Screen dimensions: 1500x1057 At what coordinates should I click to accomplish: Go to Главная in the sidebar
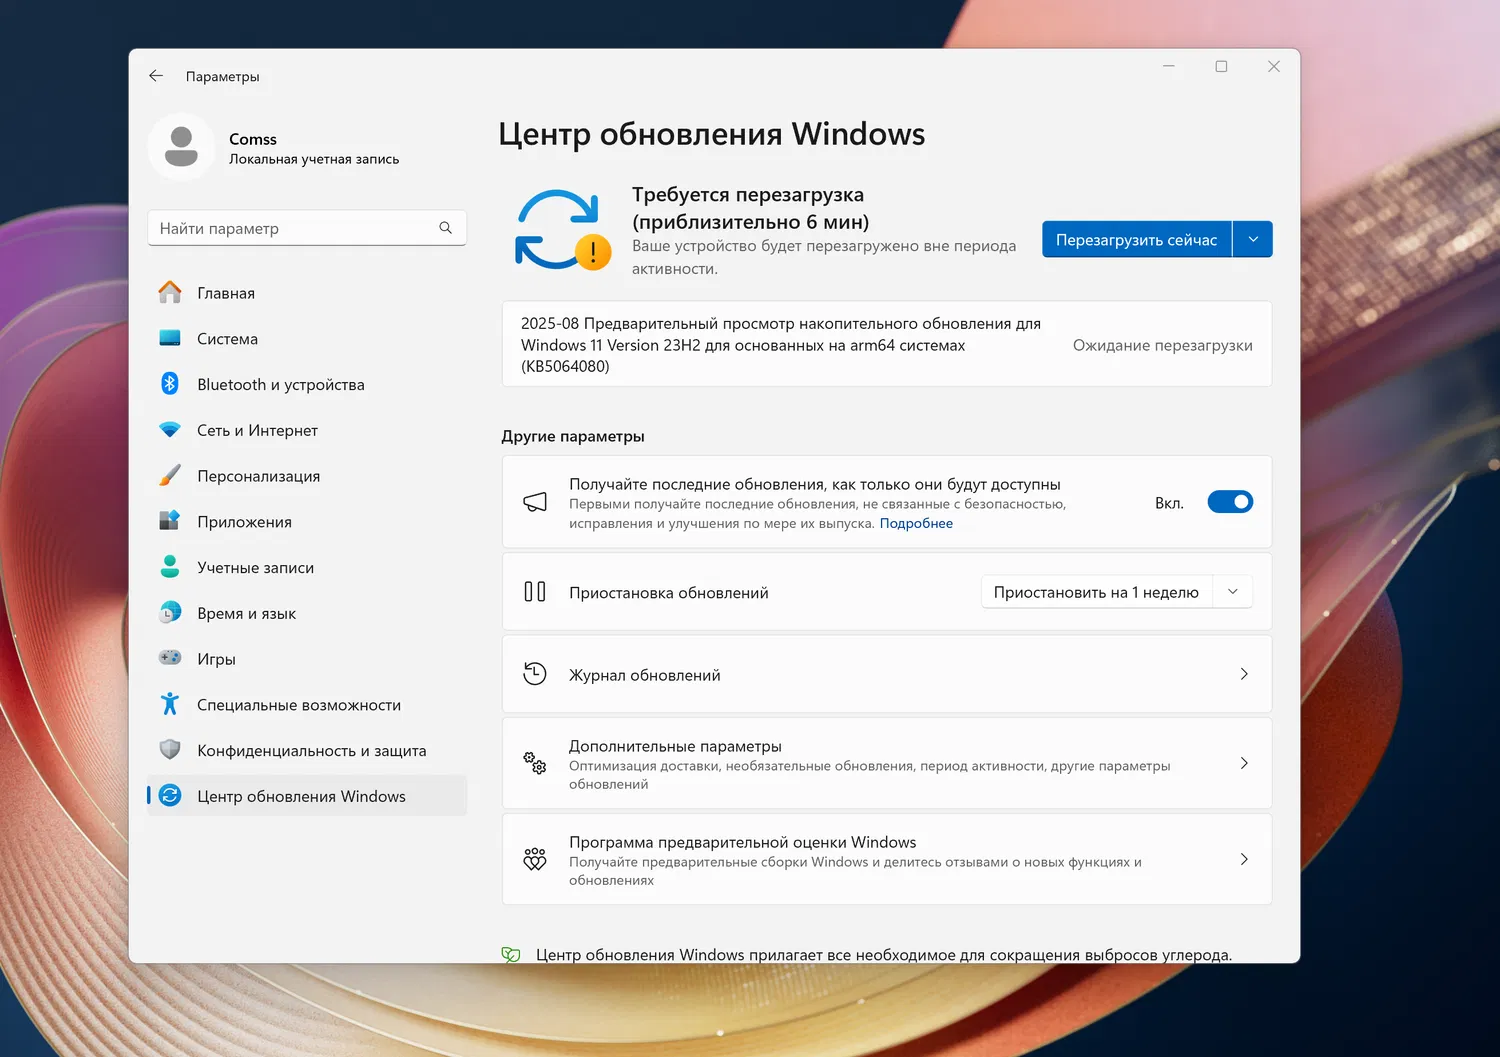(307, 293)
